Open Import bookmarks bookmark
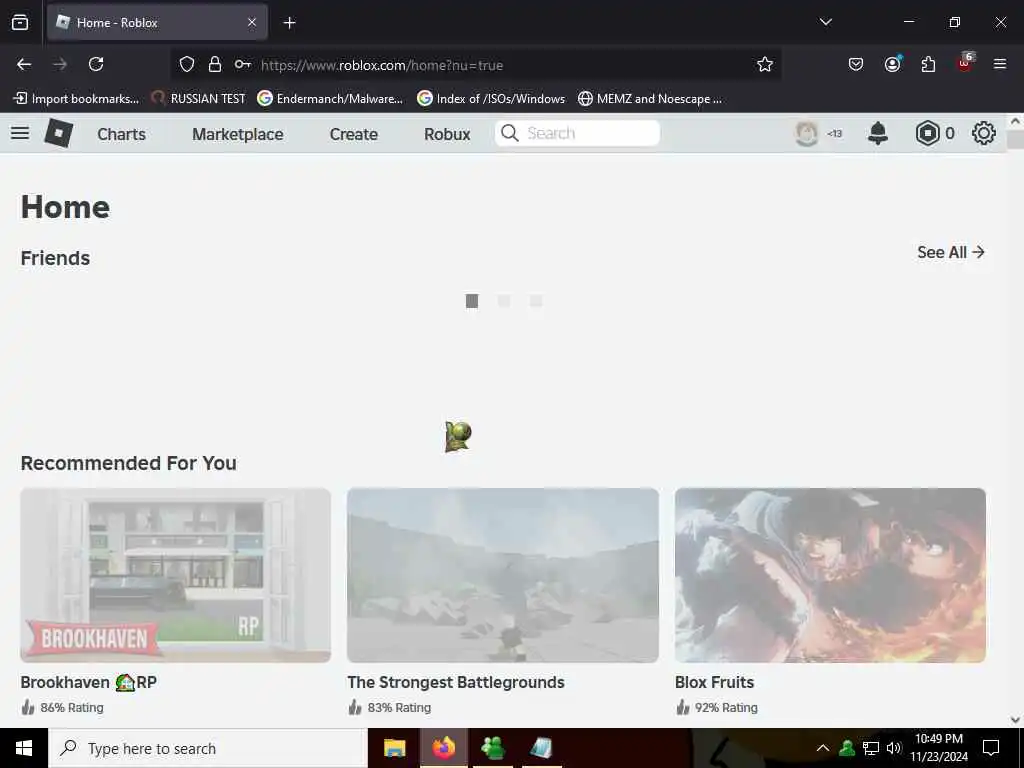 (x=76, y=99)
